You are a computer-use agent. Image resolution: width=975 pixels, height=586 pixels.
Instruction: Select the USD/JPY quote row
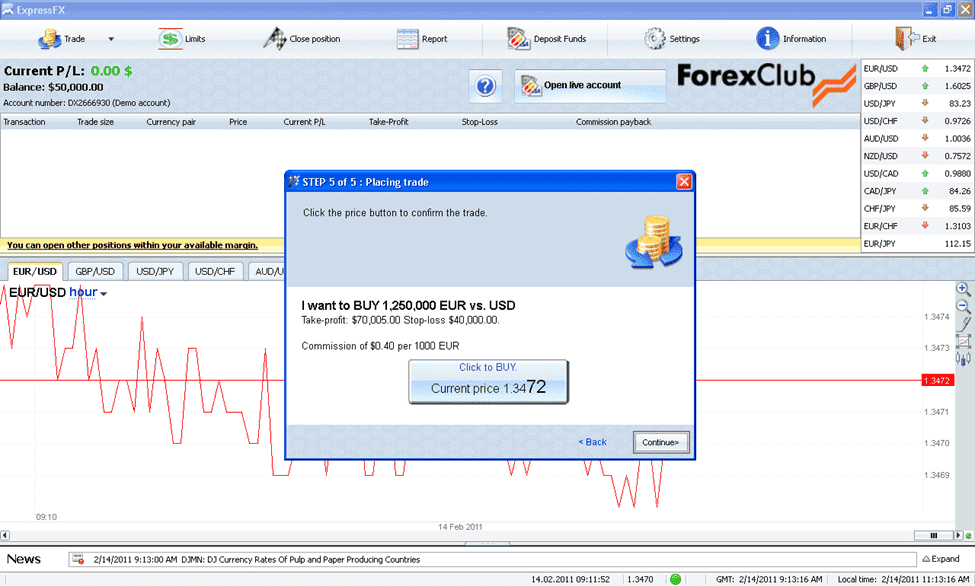(917, 103)
